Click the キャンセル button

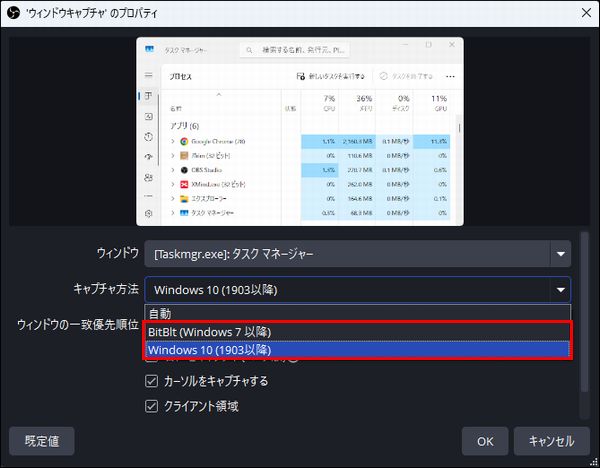coord(551,441)
